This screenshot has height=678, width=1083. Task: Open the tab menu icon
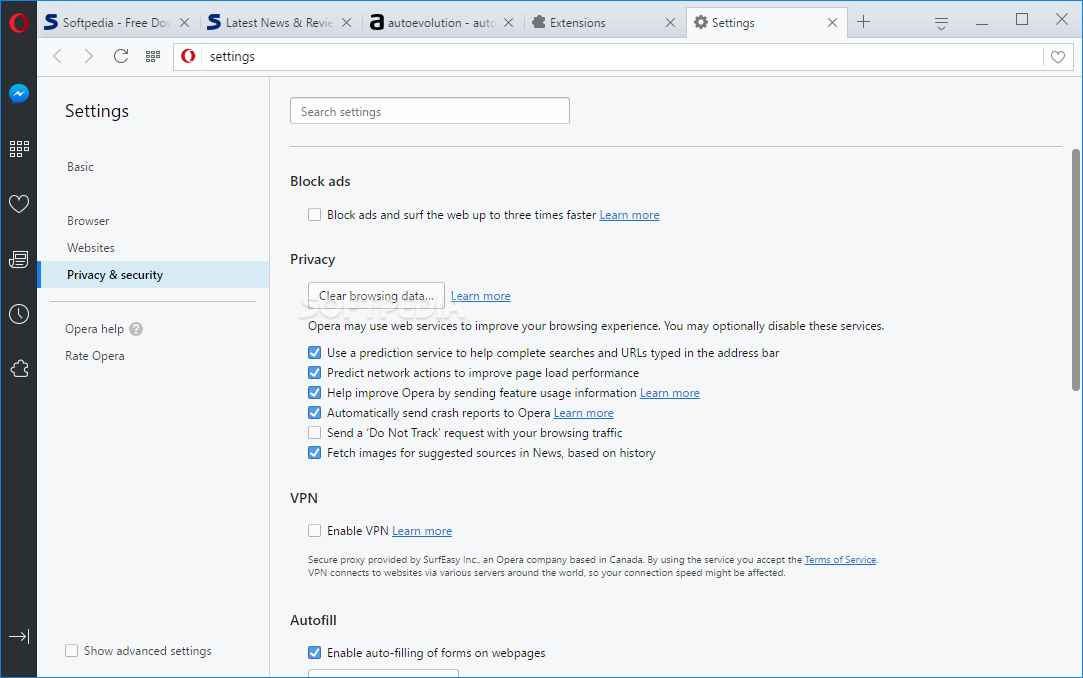(x=941, y=23)
